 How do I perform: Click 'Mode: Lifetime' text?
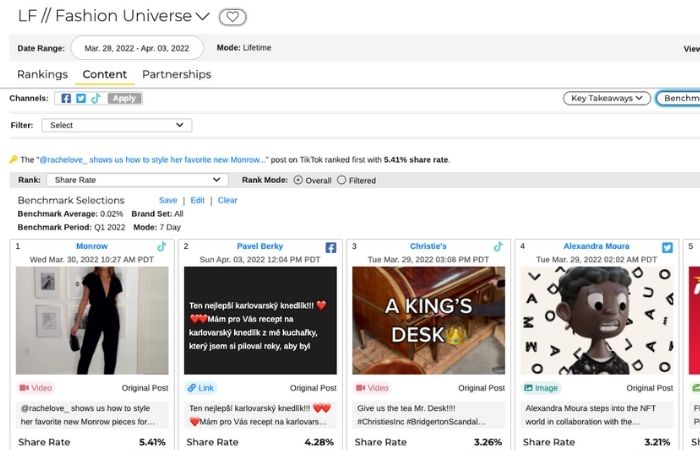click(x=244, y=48)
